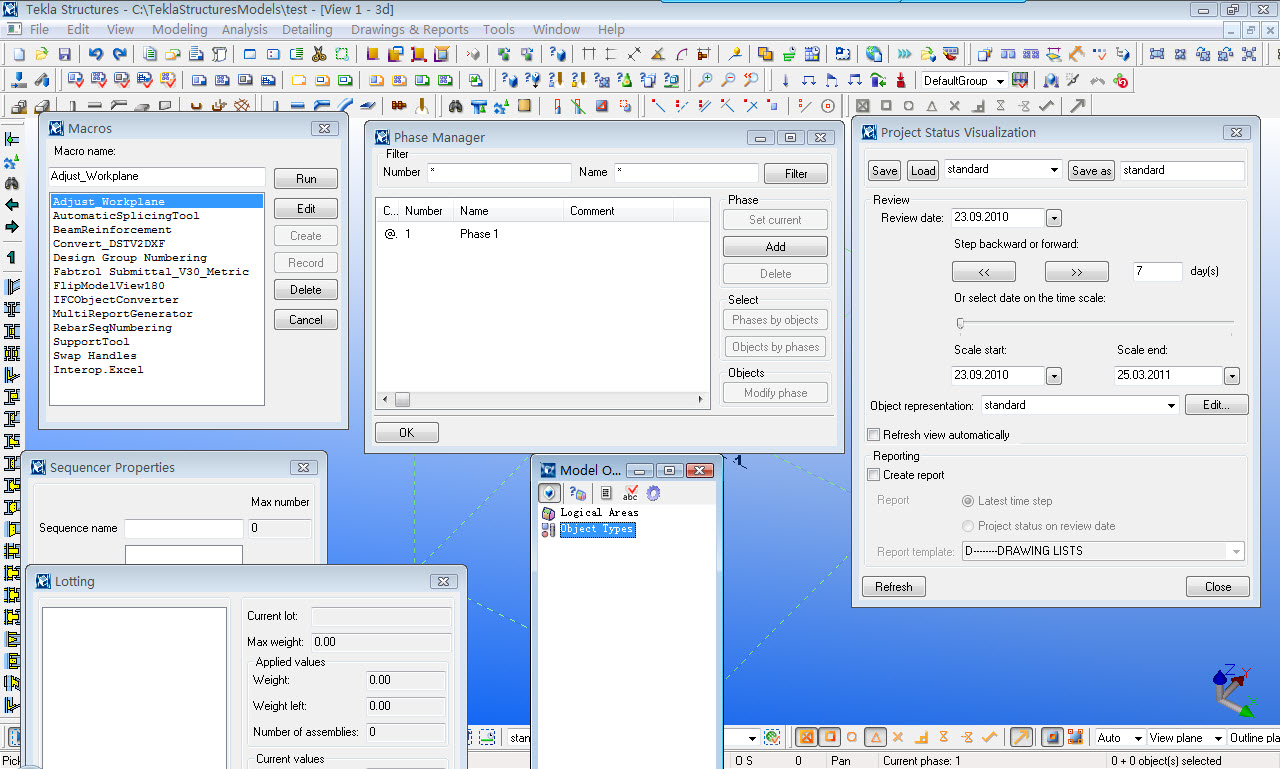Screen dimensions: 1280x769
Task: Click the globe icon in top toolbar
Action: (x=874, y=54)
